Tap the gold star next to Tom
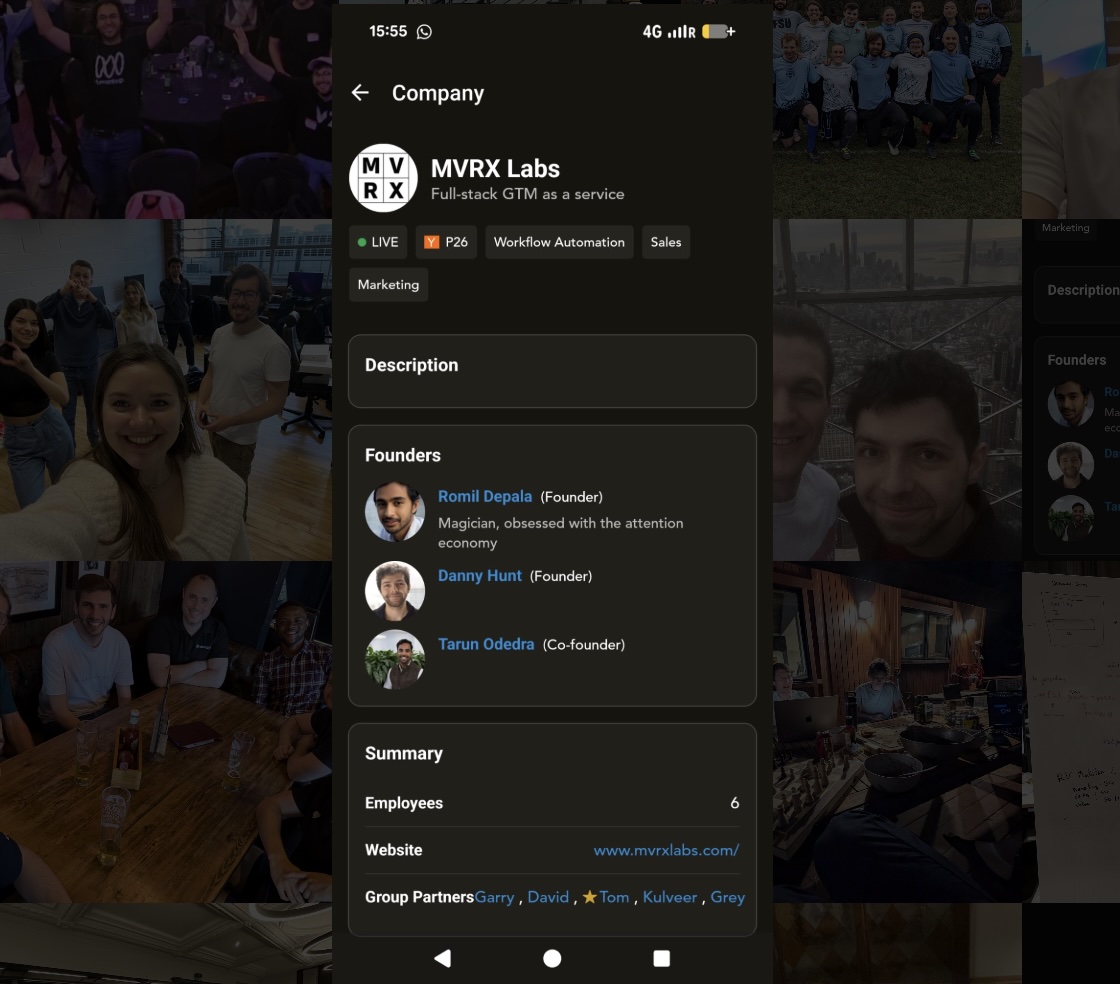The width and height of the screenshot is (1120, 984). coord(589,897)
